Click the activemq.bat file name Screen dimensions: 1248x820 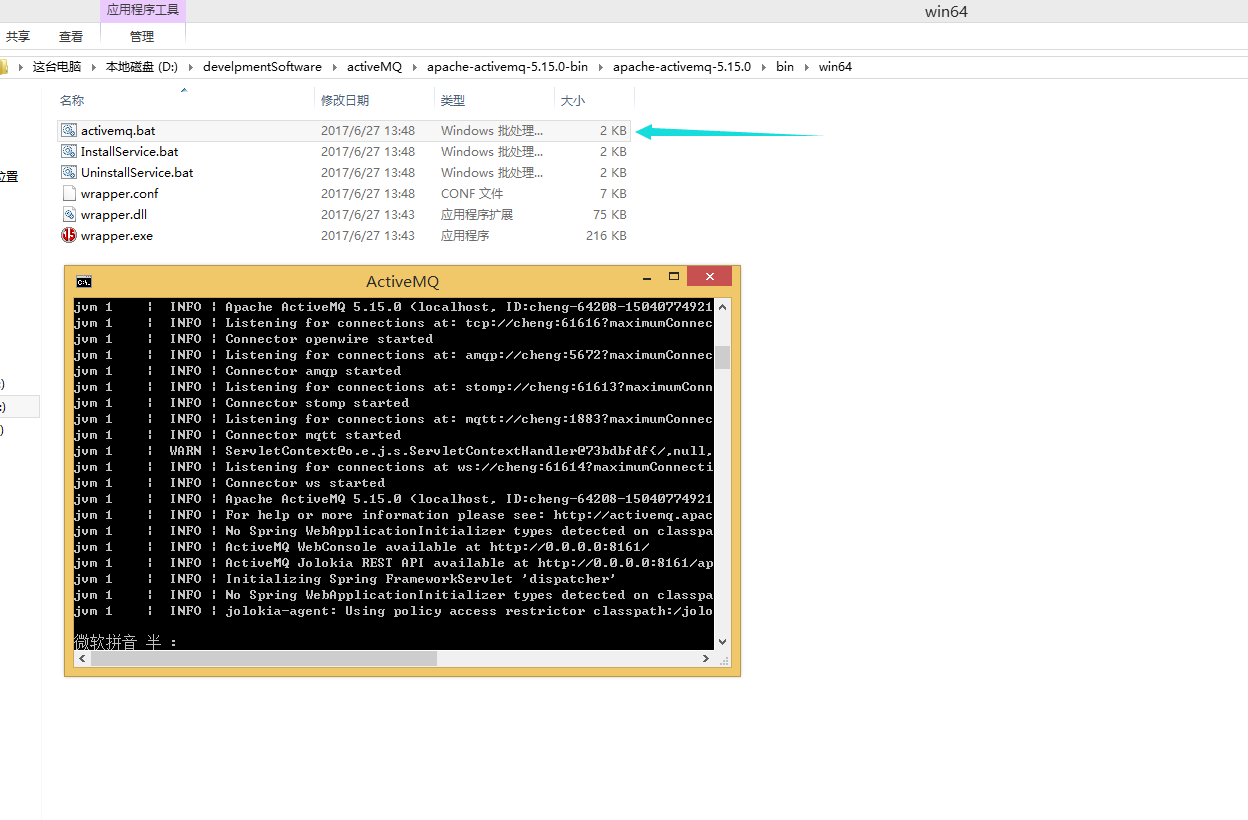coord(118,130)
